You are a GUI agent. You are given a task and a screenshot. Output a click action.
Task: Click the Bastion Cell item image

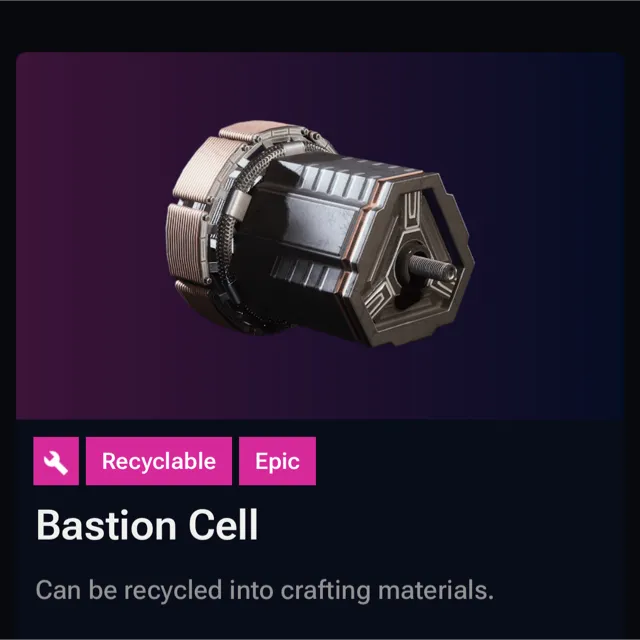pos(320,233)
